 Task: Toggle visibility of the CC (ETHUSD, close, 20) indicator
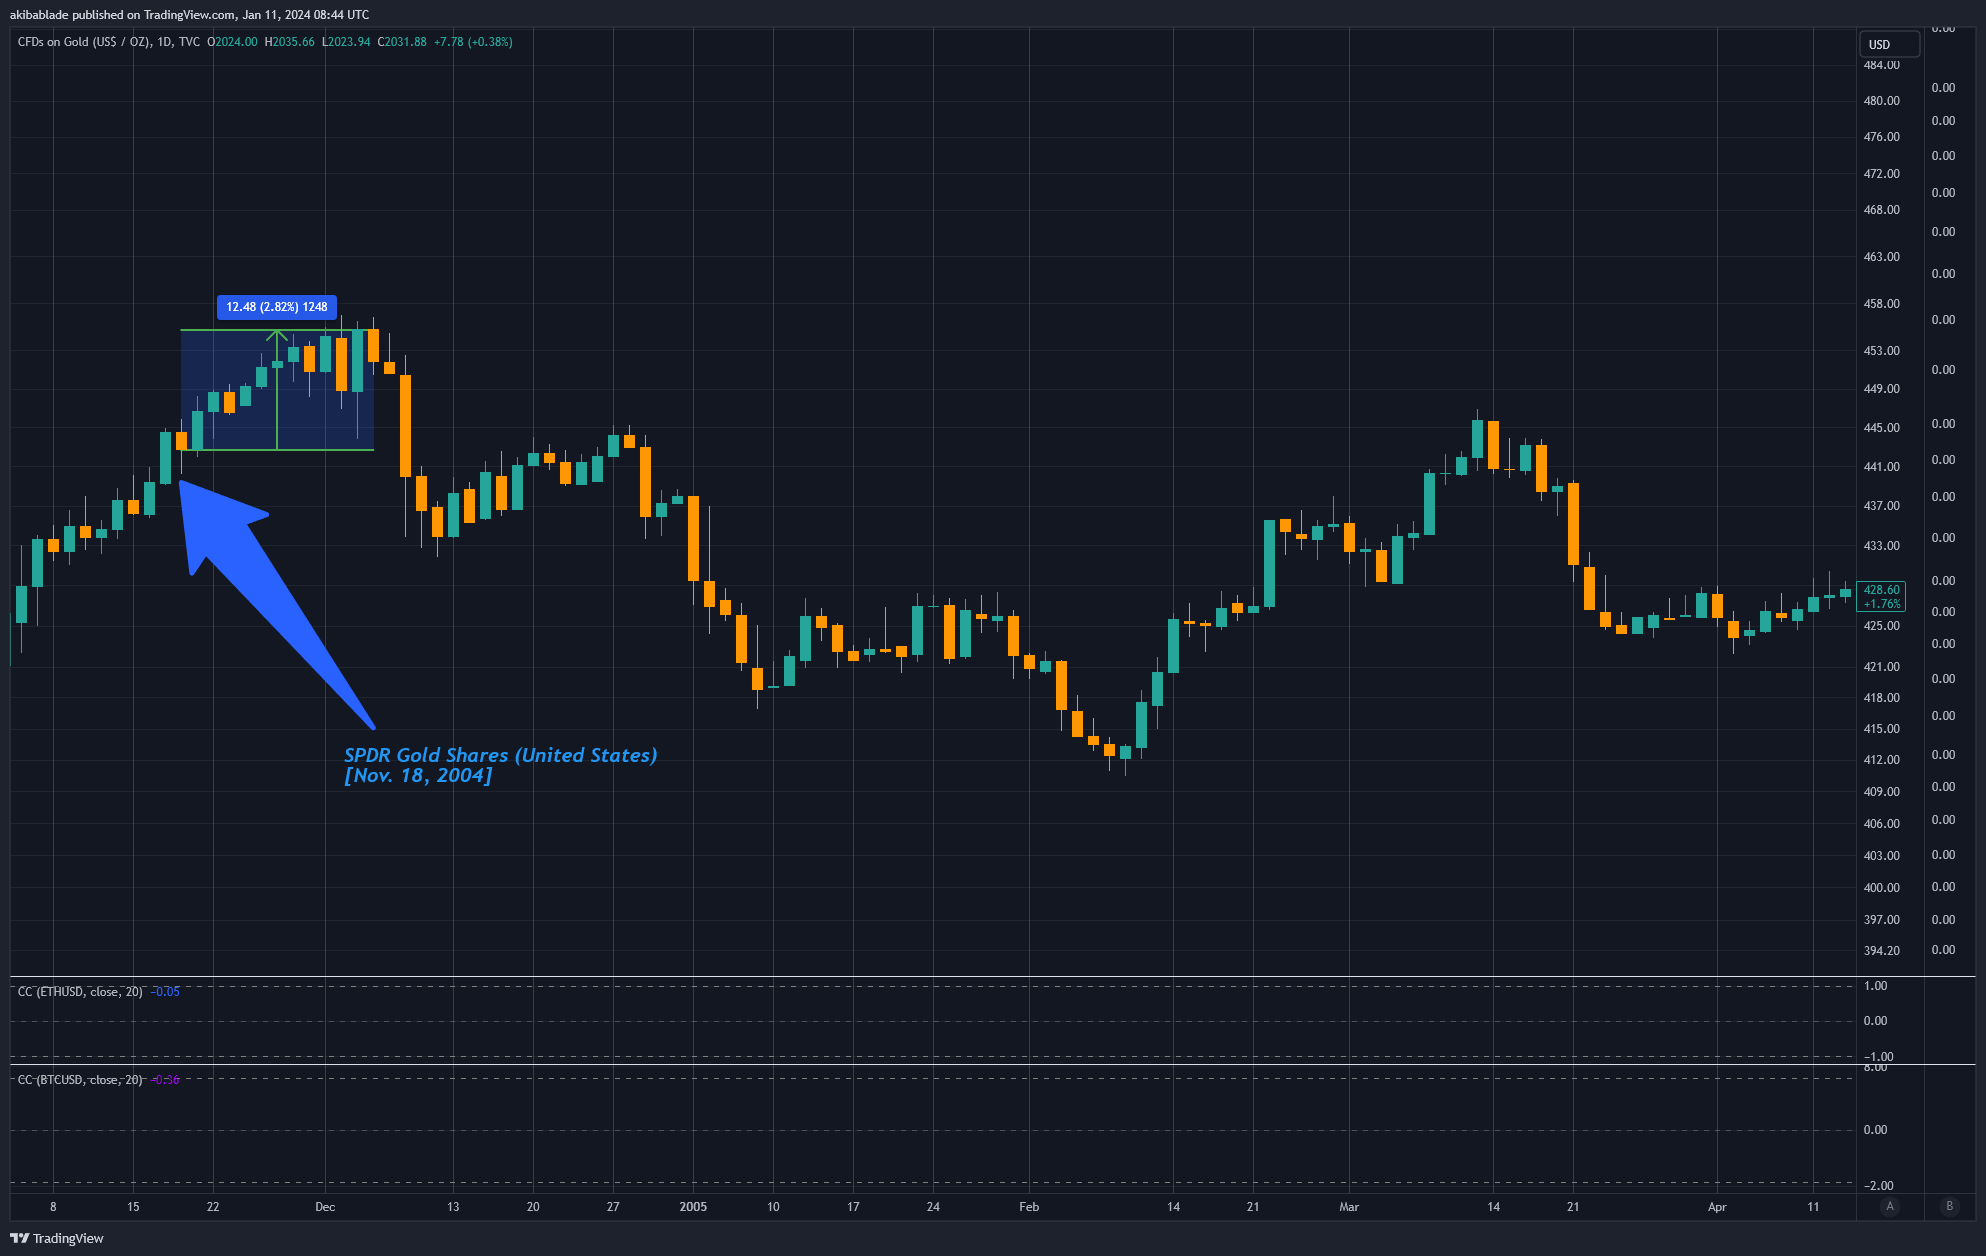pyautogui.click(x=80, y=991)
